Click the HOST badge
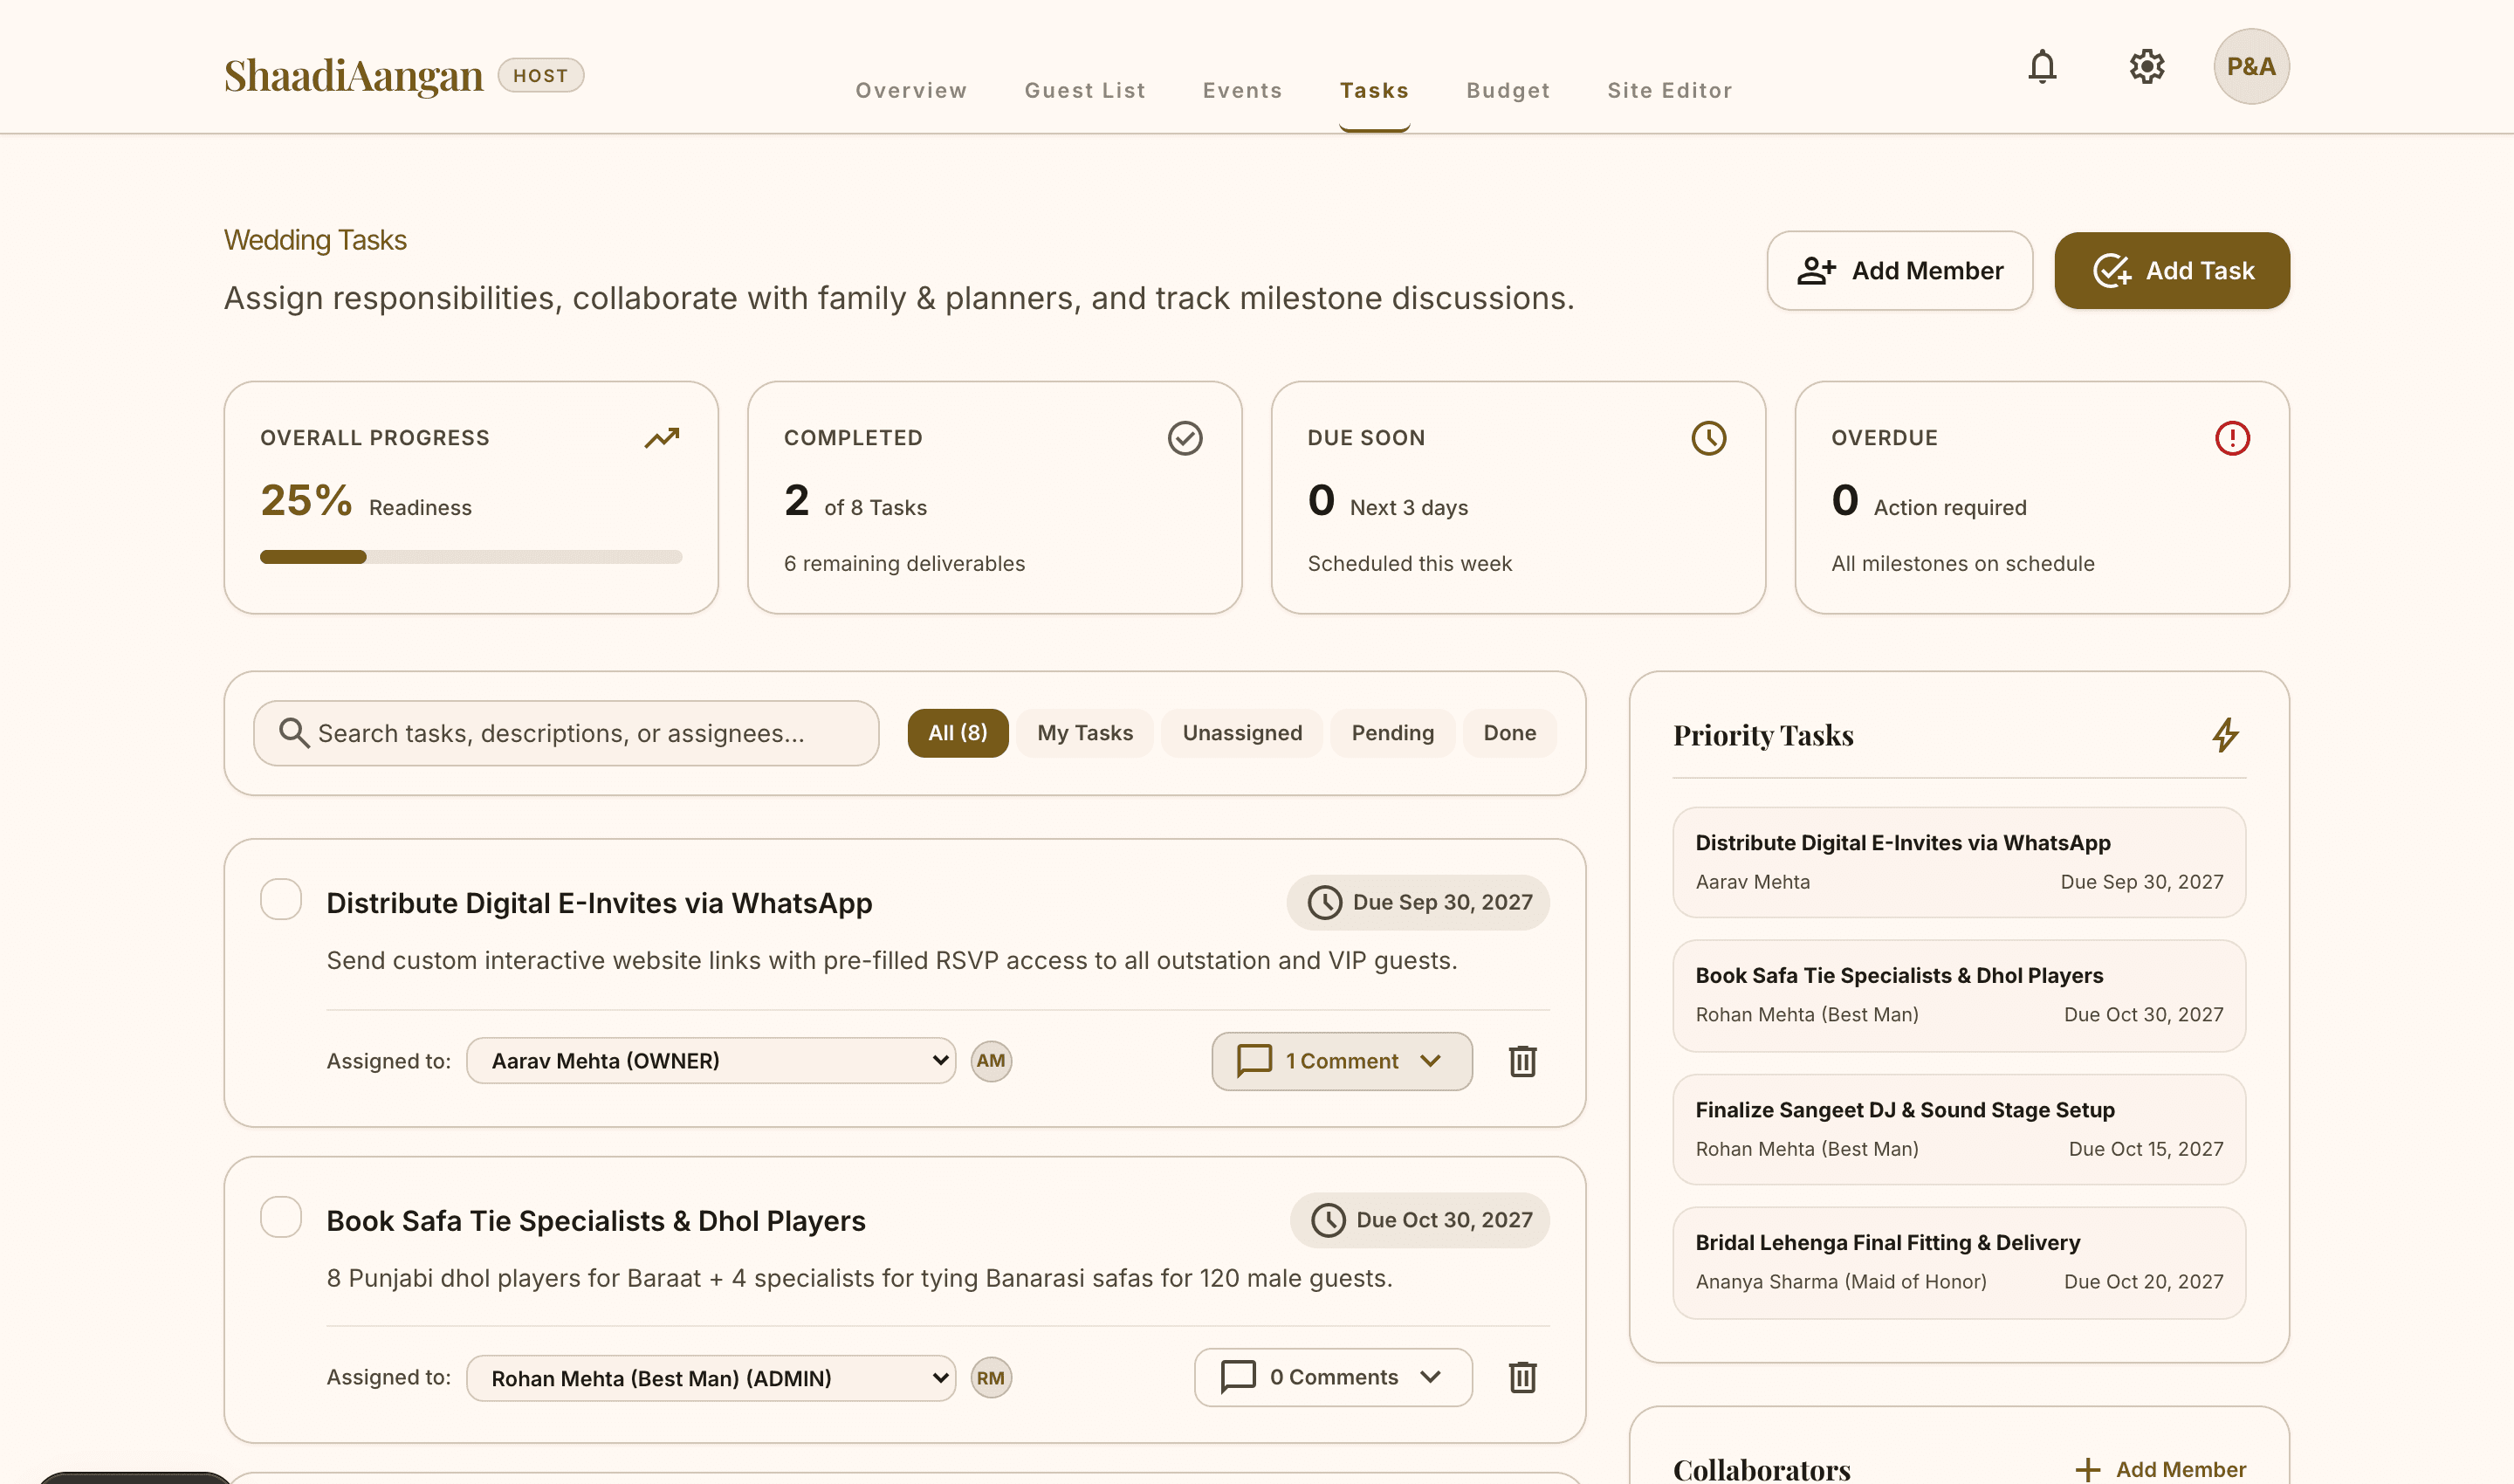This screenshot has height=1484, width=2514. click(x=541, y=76)
